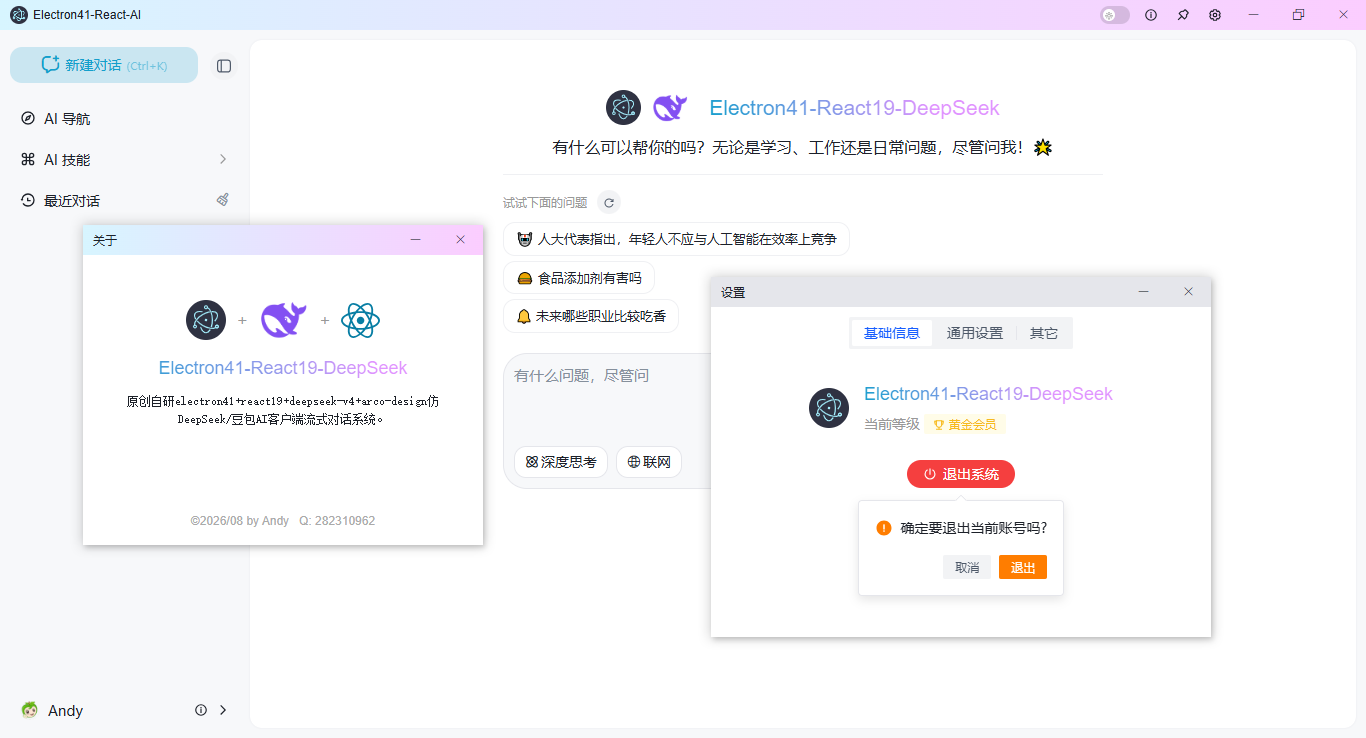Minimize the 关于 window

coord(416,240)
